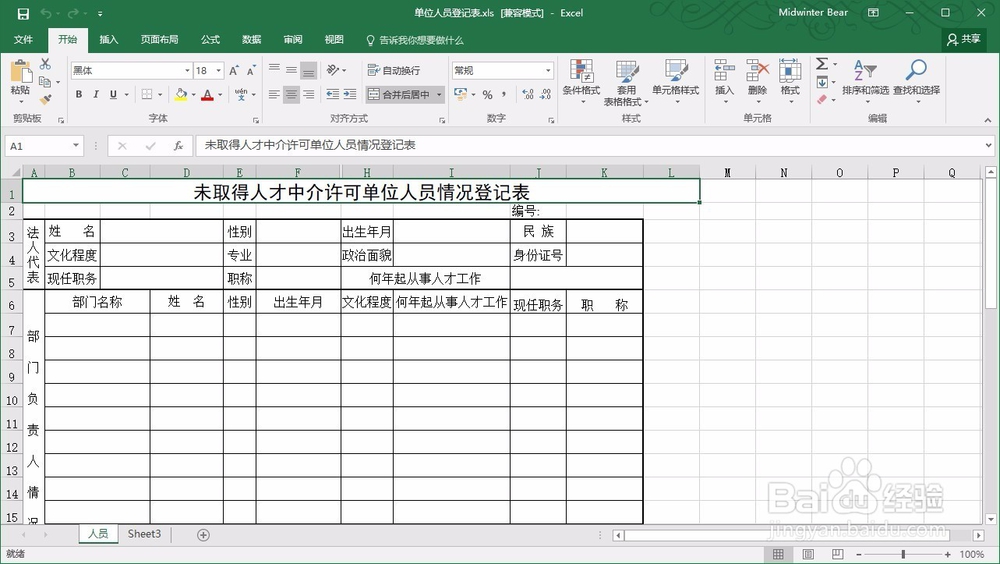
Task: Click the font color red A swatch
Action: pyautogui.click(x=207, y=95)
